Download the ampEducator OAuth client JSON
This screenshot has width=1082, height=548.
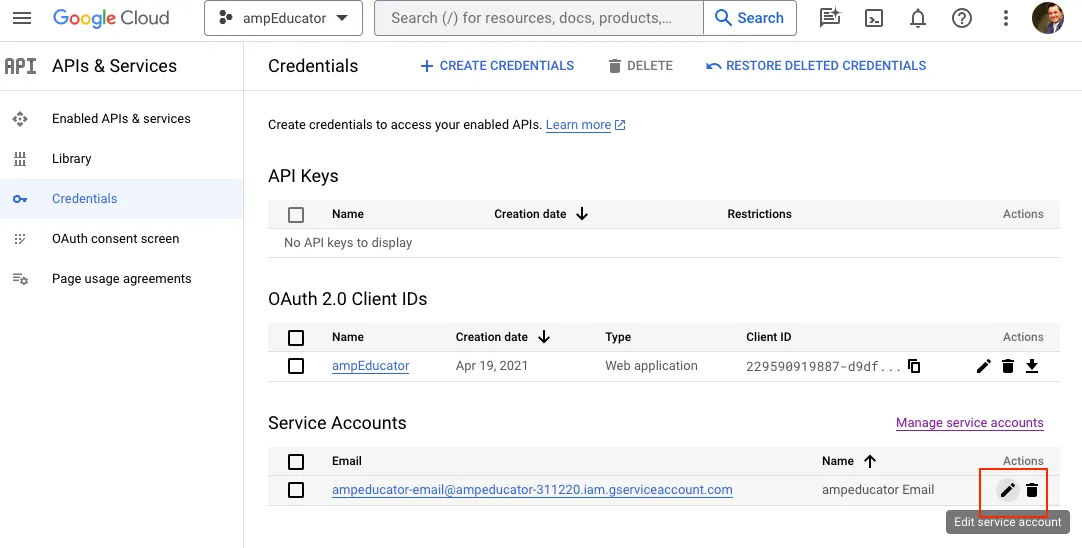pyautogui.click(x=1032, y=366)
